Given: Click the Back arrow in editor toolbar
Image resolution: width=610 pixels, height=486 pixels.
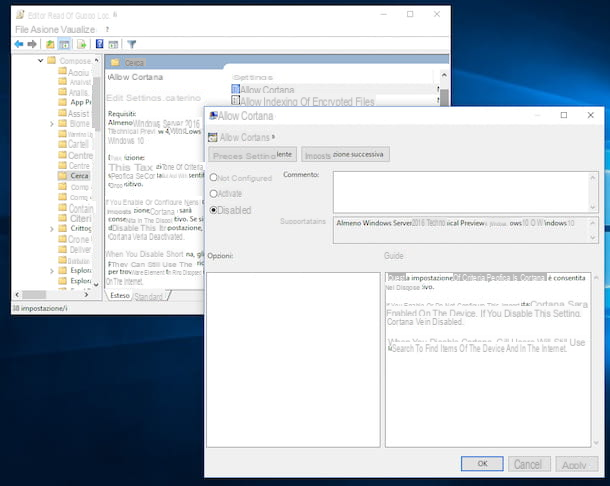Looking at the screenshot, I should [19, 44].
